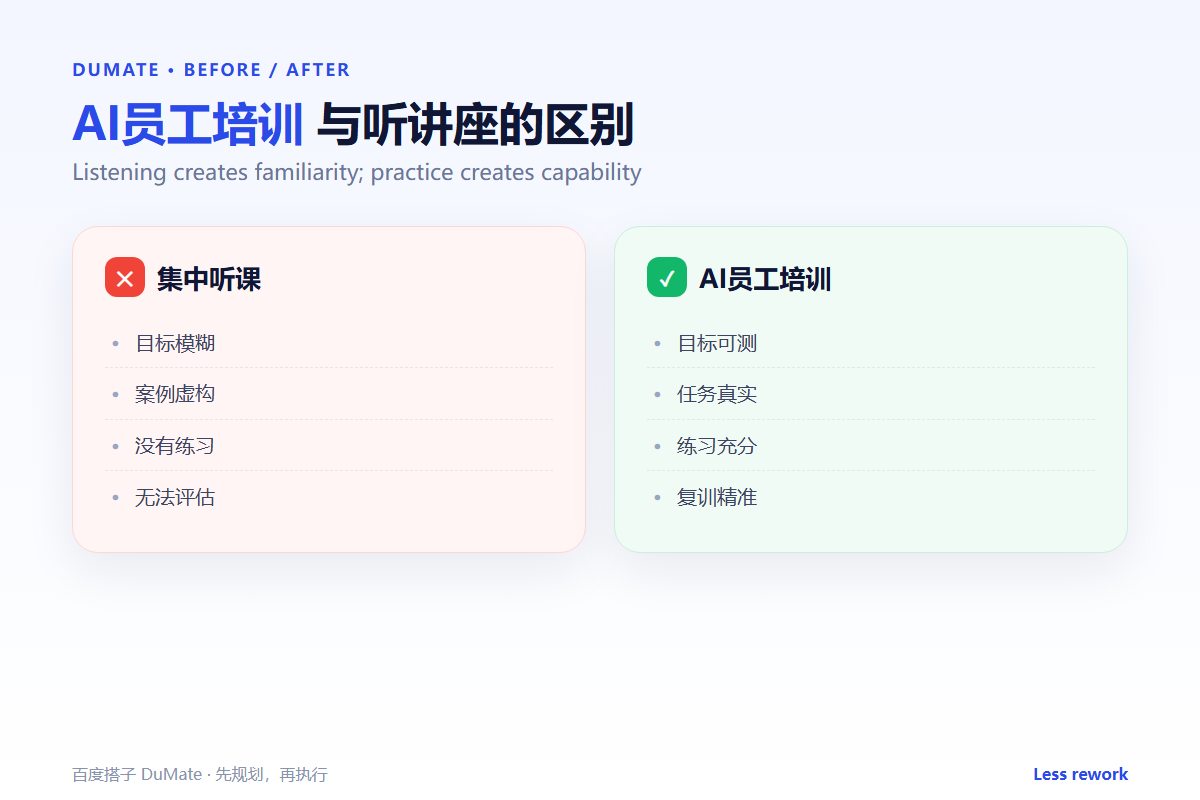Click the 案例虚构 list item
This screenshot has height=800, width=1200.
[329, 394]
